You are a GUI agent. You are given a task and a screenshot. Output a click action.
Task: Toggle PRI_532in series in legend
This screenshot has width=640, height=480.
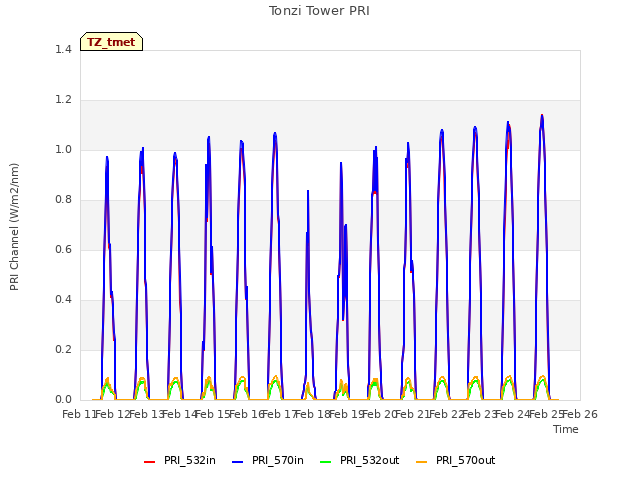[180, 460]
